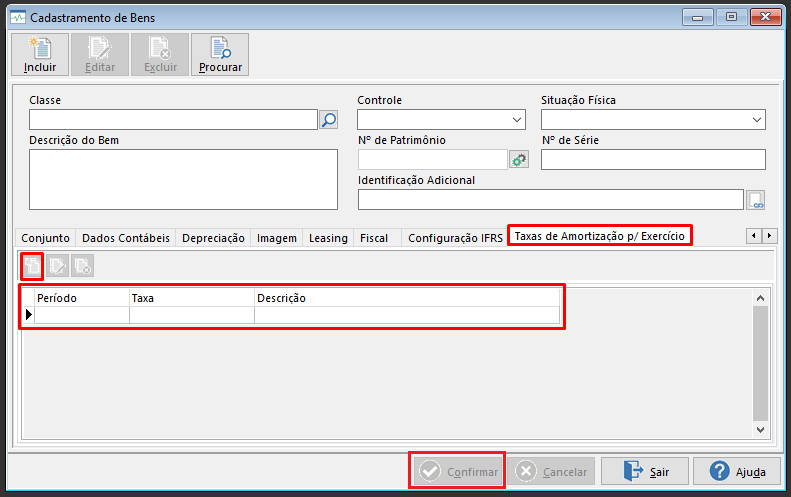Minimize the Cadastramento de Bens window

pos(698,17)
